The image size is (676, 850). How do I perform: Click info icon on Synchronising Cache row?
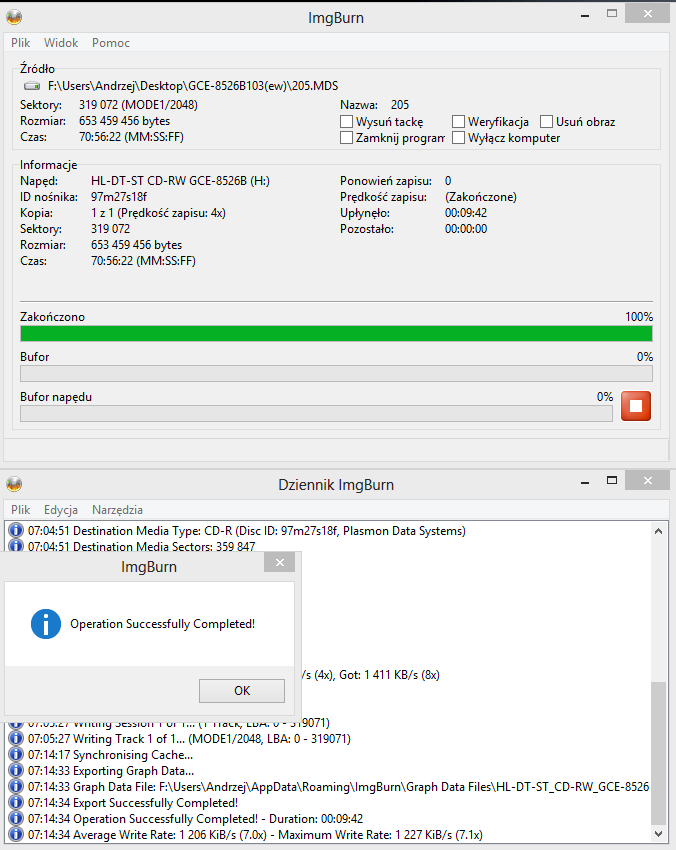[x=16, y=755]
